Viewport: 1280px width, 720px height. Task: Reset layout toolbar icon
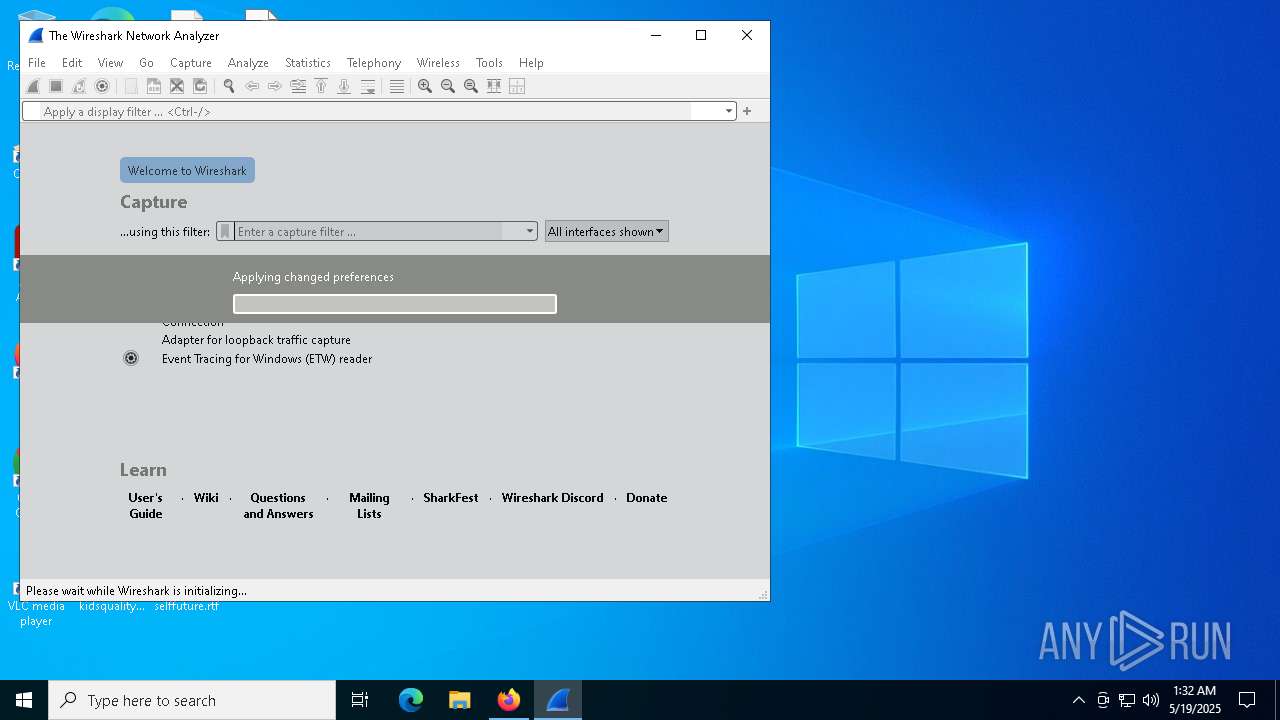pos(517,86)
